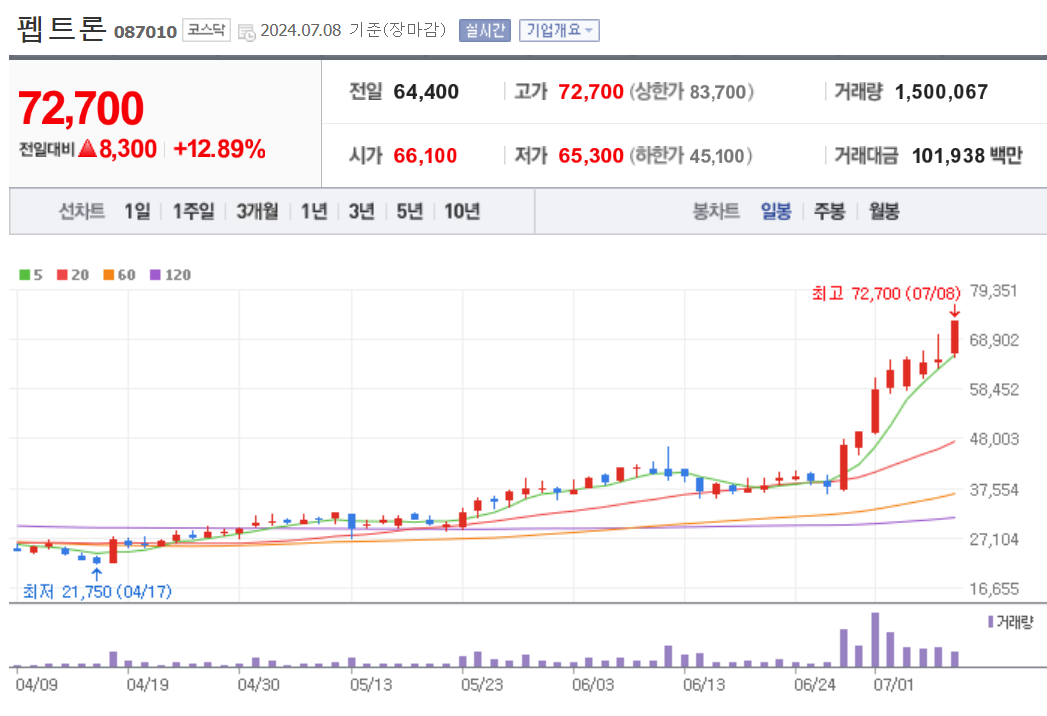
Task: Click the last red candlestick at 07/08
Action: tap(955, 337)
